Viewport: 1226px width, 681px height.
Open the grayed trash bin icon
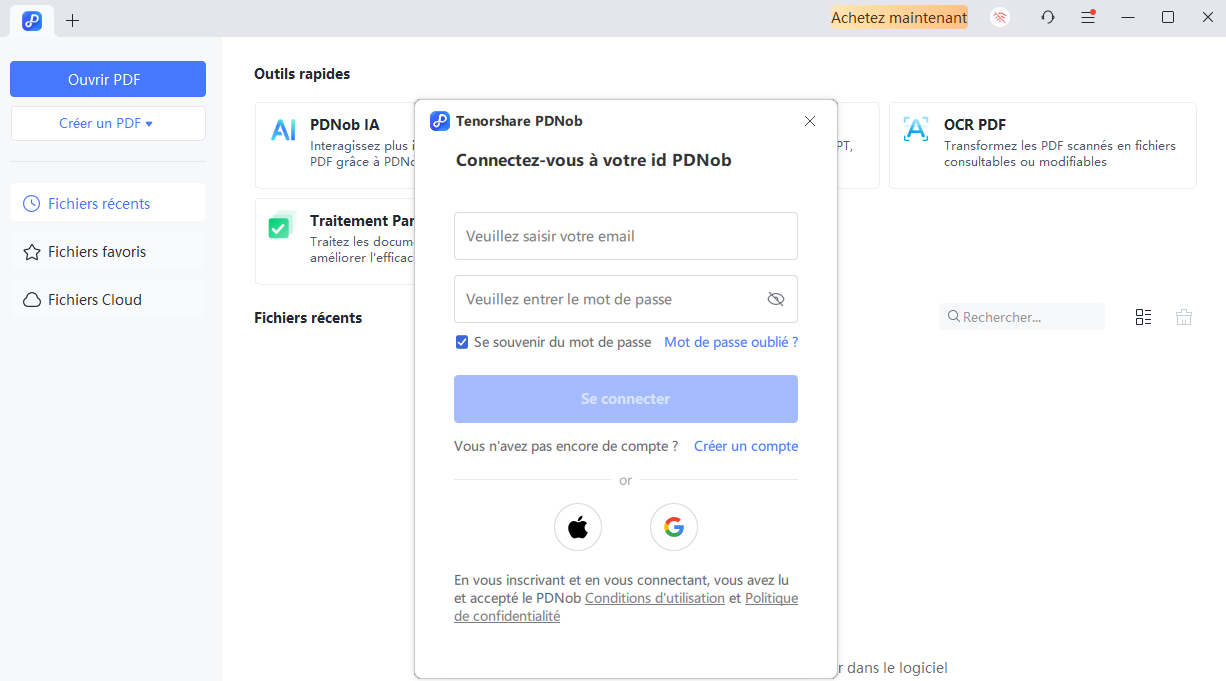(1184, 316)
